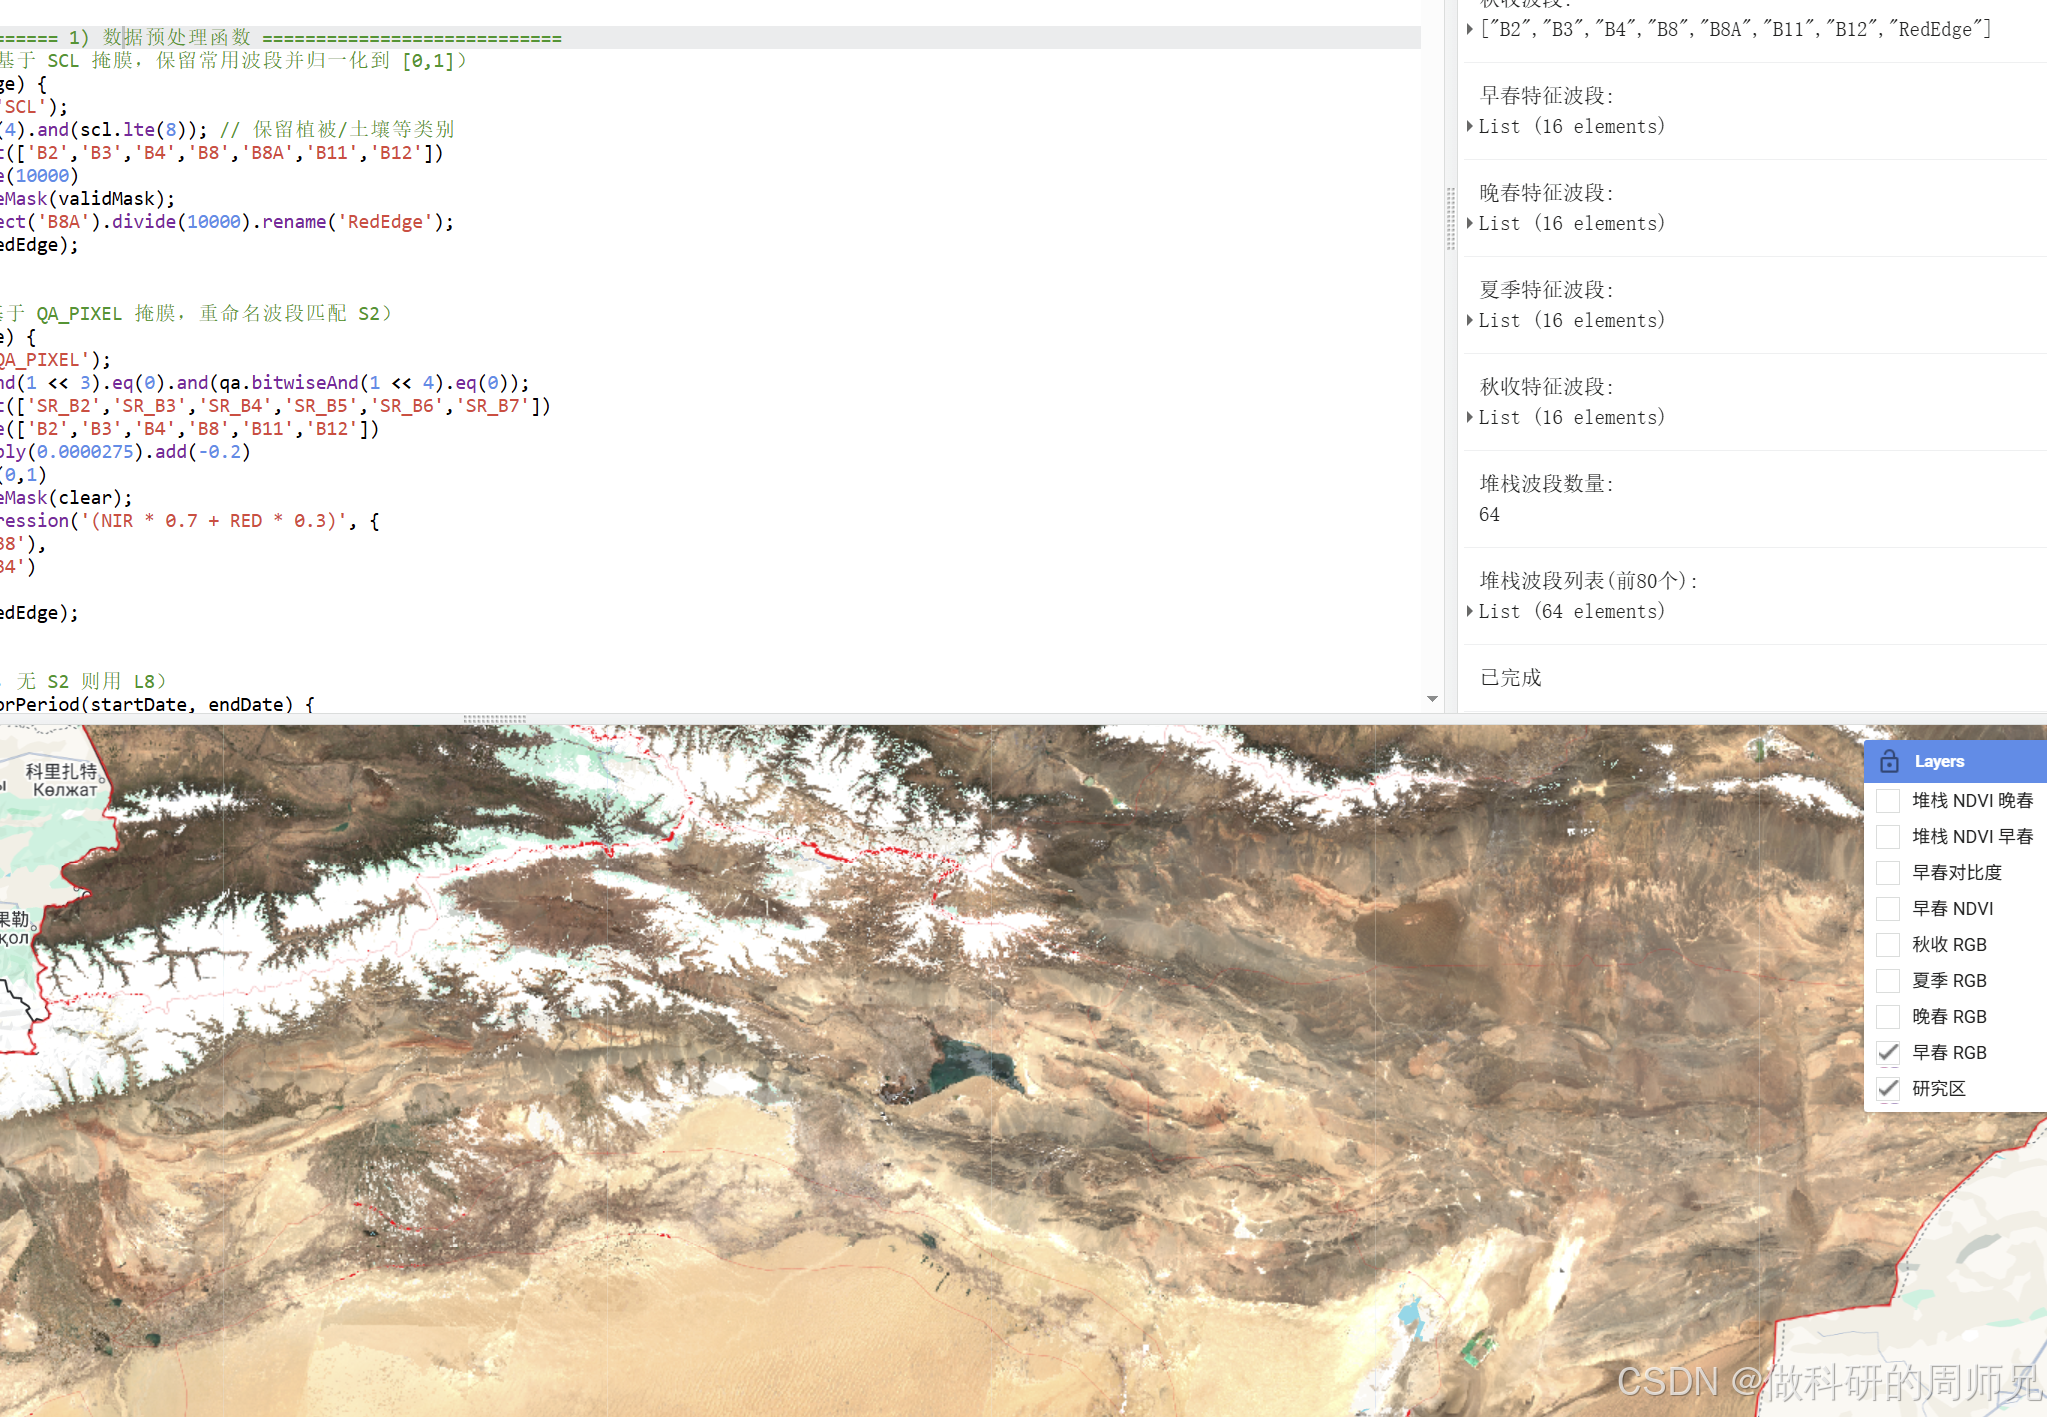Show the 晚春 RGB layer
Image resolution: width=2047 pixels, height=1417 pixels.
coord(1889,1016)
